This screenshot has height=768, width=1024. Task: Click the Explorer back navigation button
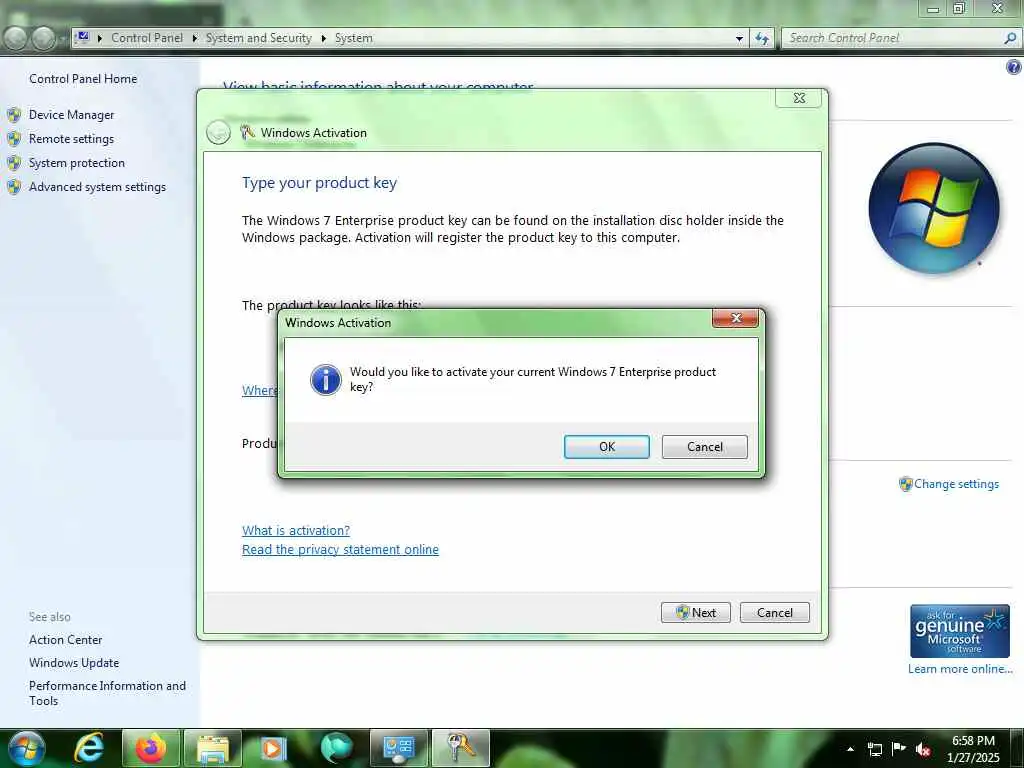(16, 39)
